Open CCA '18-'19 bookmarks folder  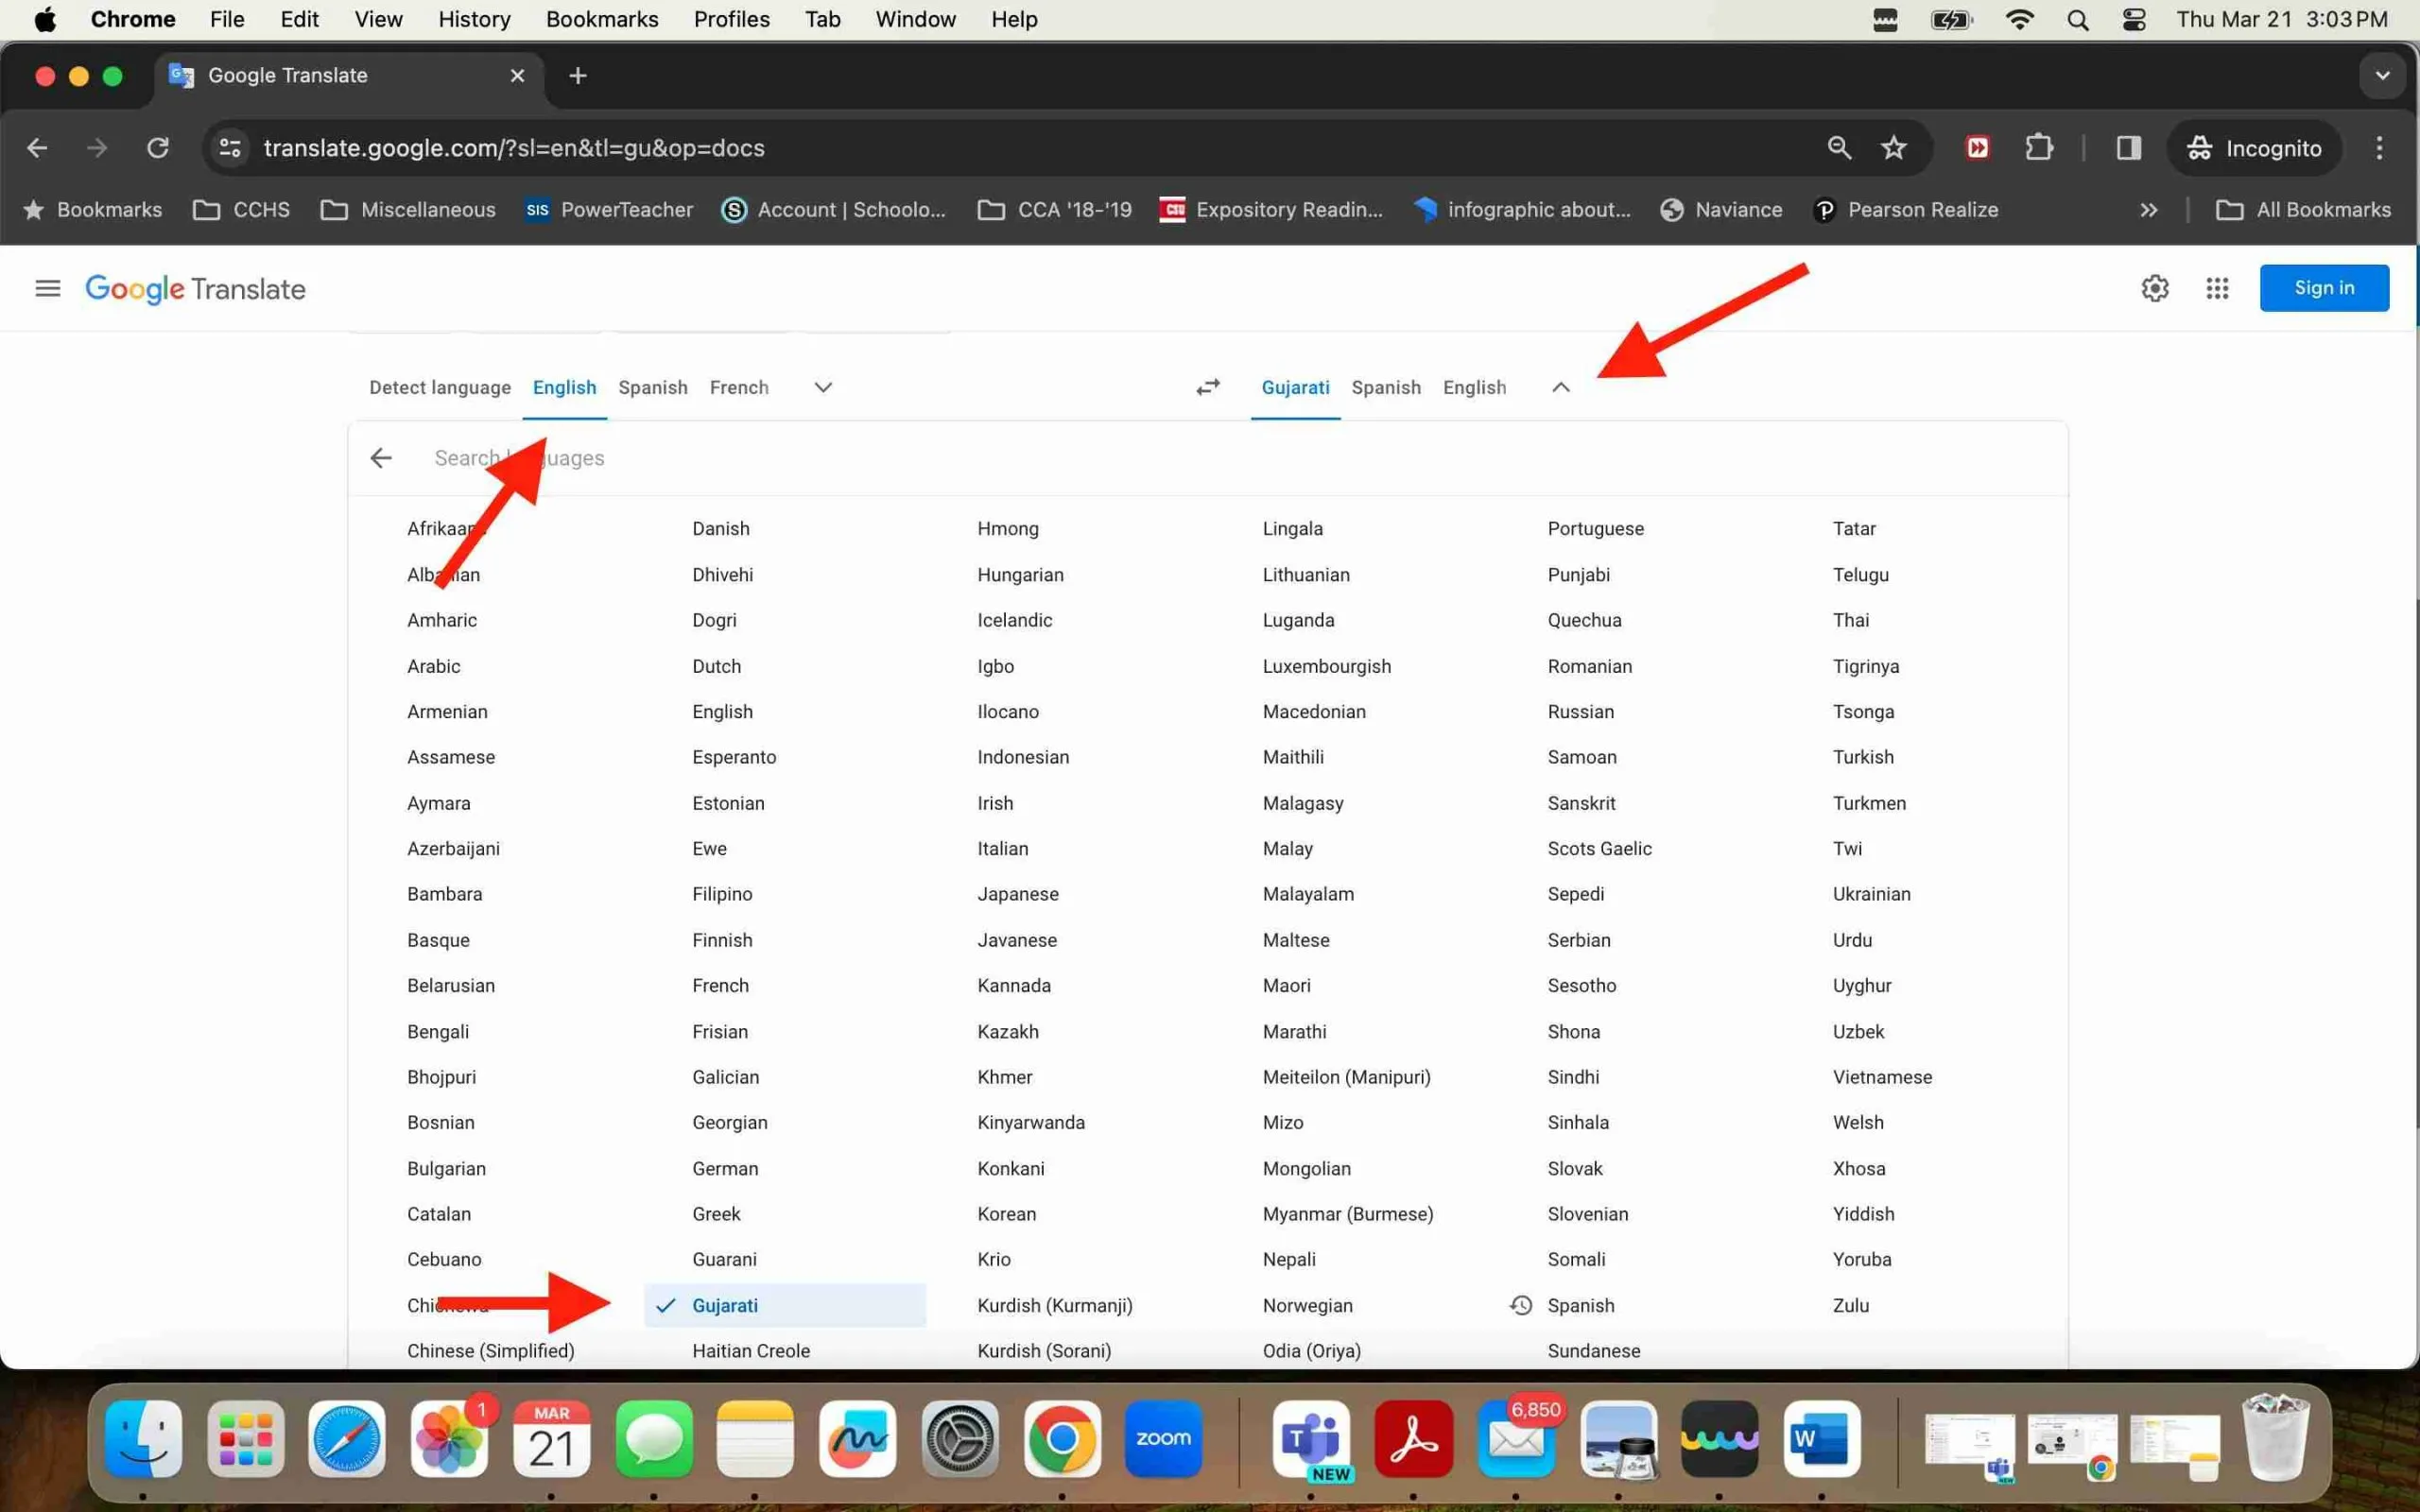pyautogui.click(x=1054, y=210)
